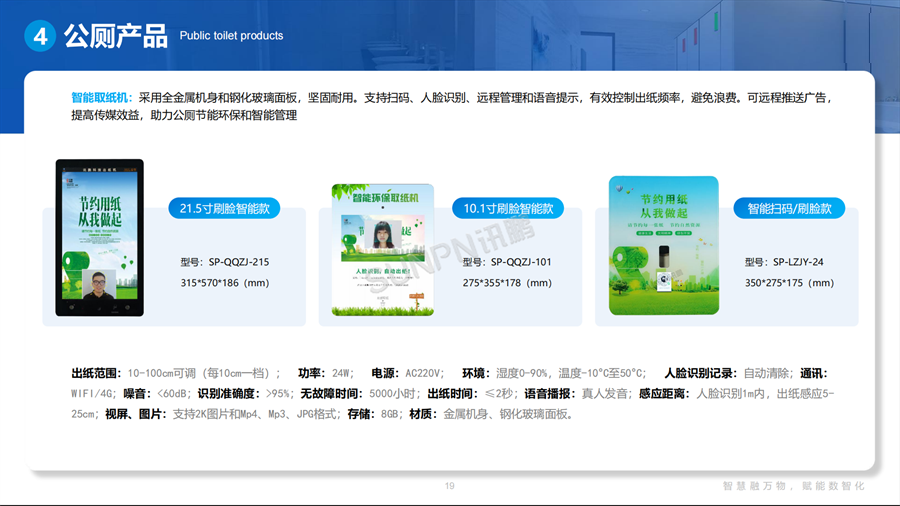Select dimensions 315*570*186 (mm)

click(x=225, y=283)
